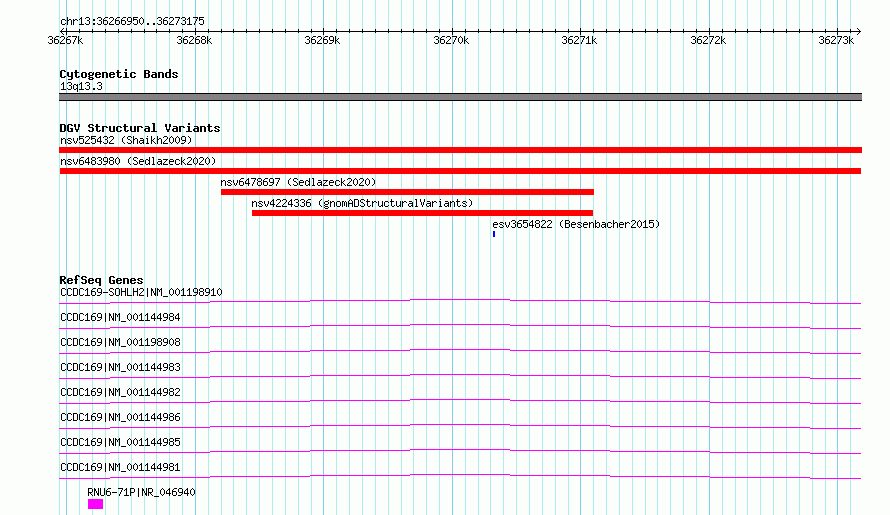Click the 36271k ruler tick label
Image resolution: width=890 pixels, height=515 pixels.
pos(580,40)
